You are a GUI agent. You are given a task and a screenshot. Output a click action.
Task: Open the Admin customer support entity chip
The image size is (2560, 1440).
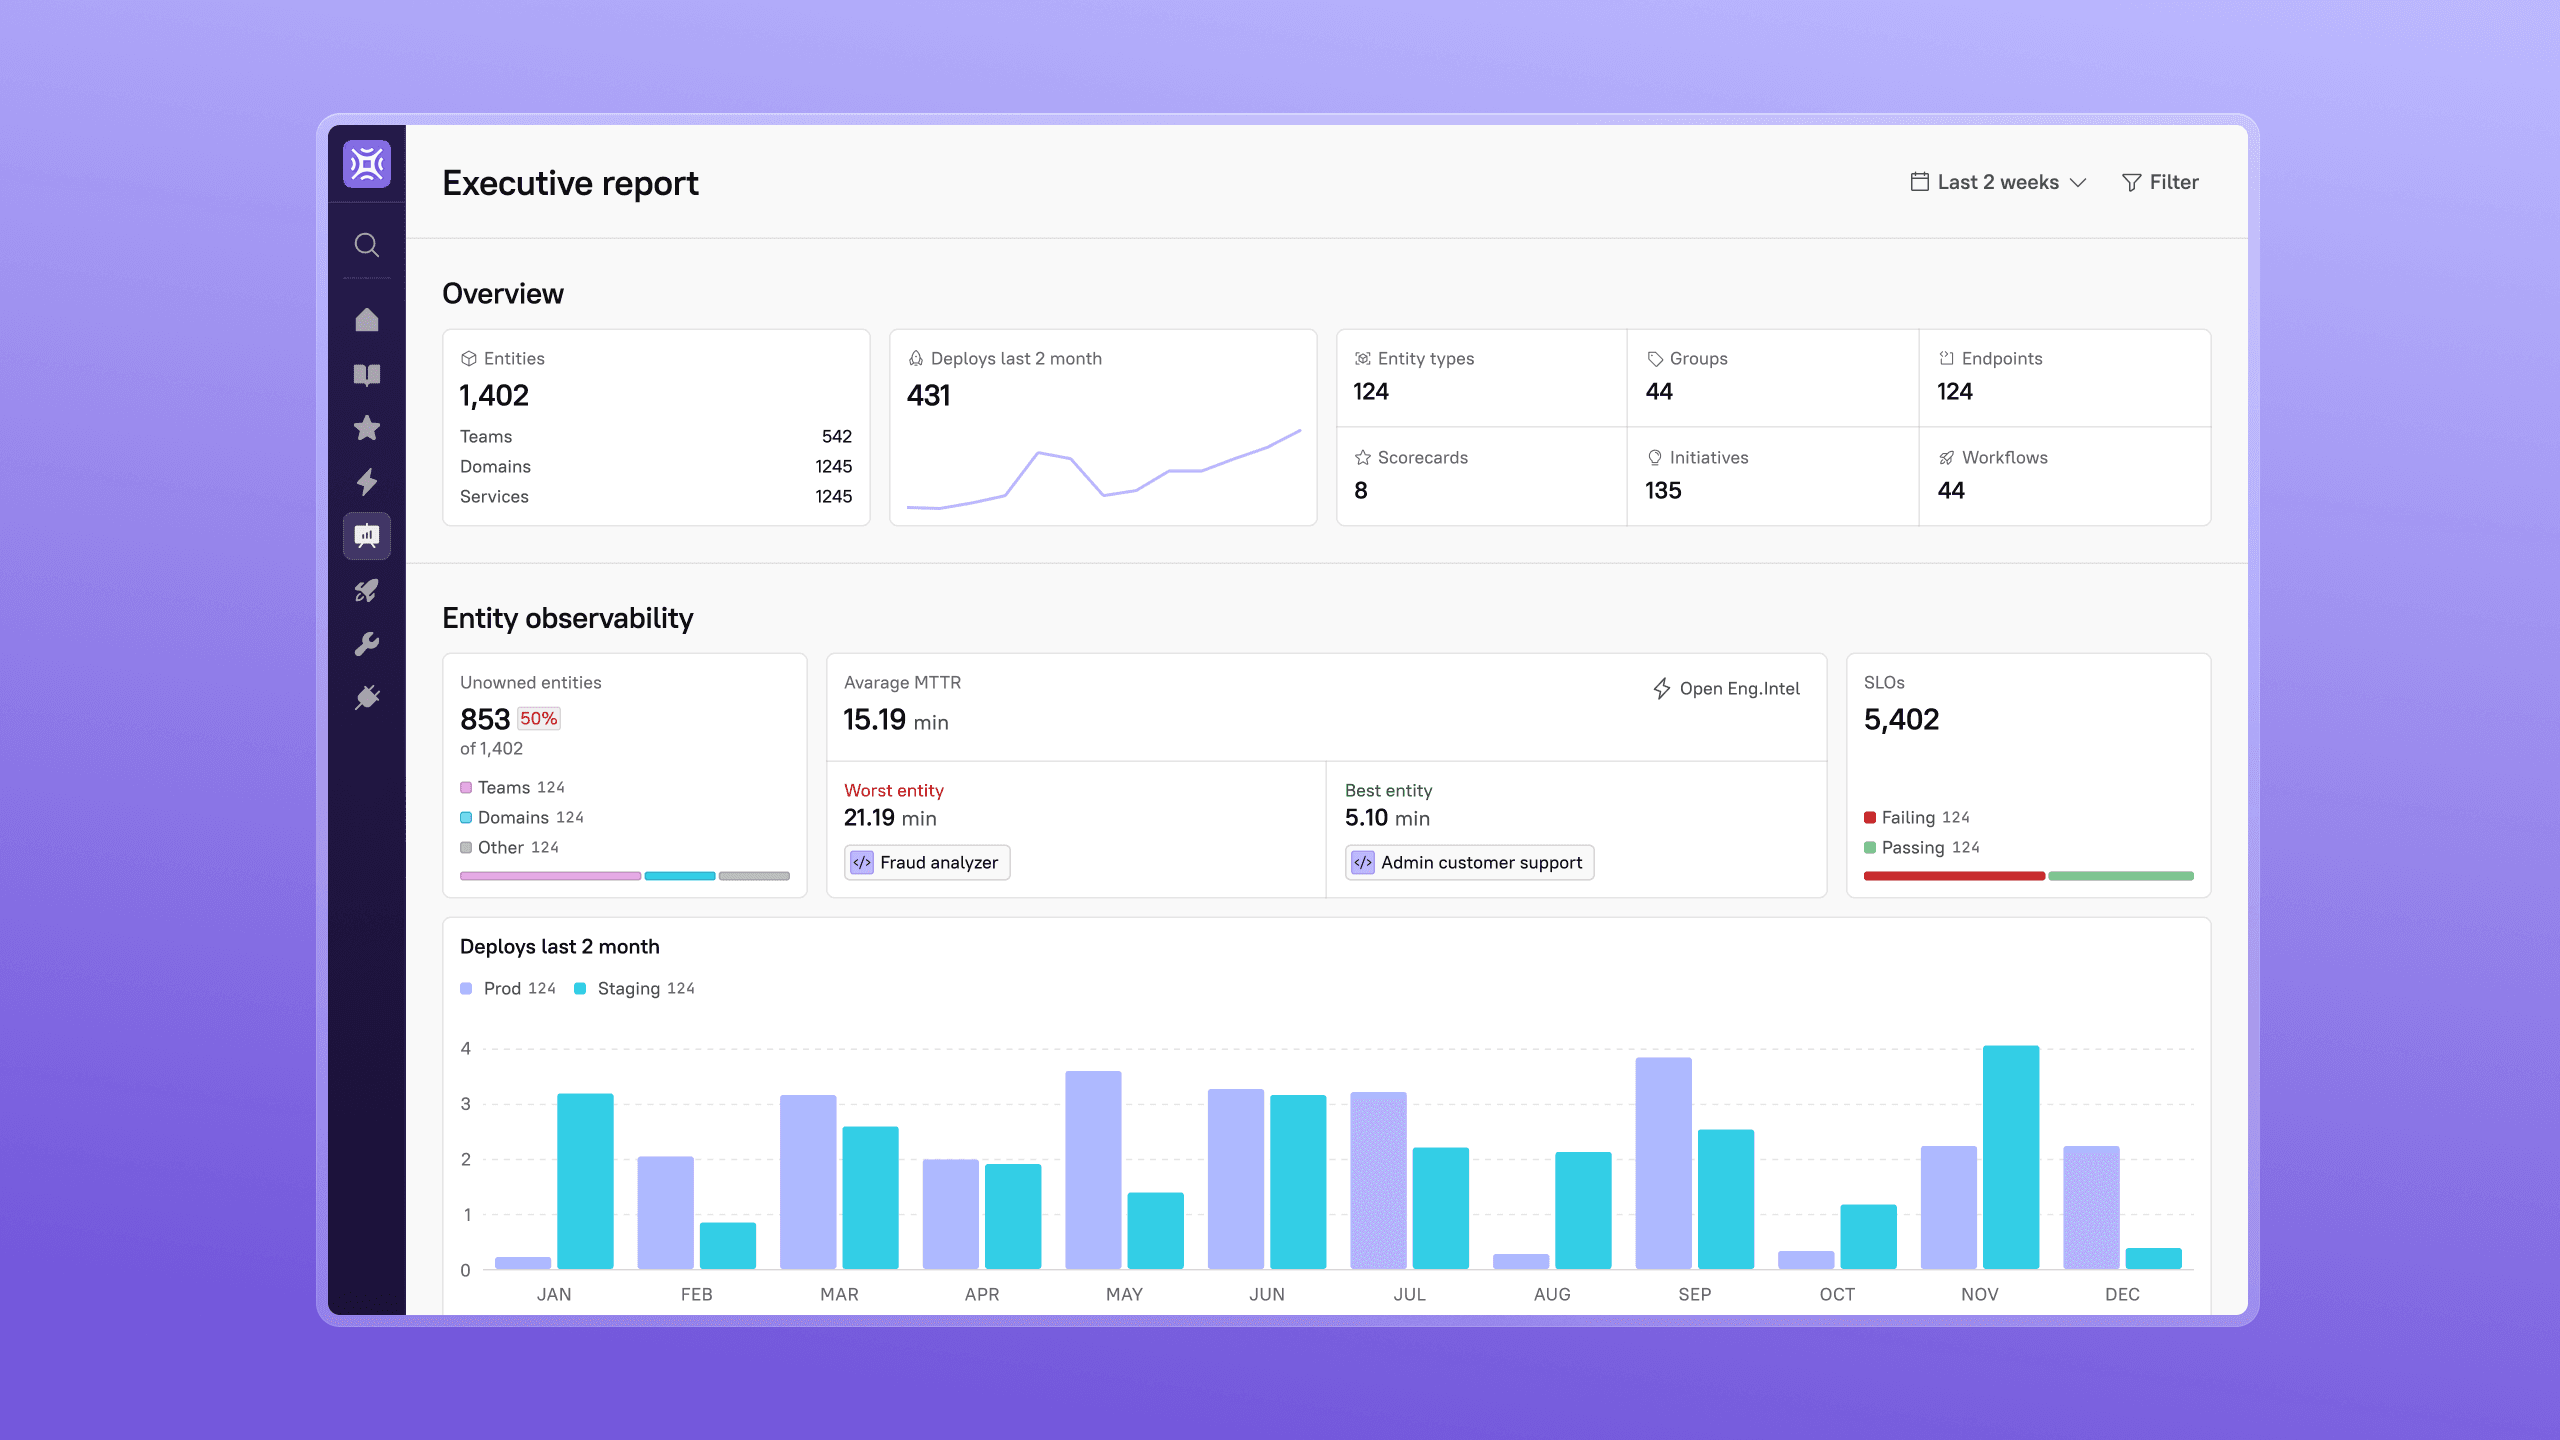1469,862
